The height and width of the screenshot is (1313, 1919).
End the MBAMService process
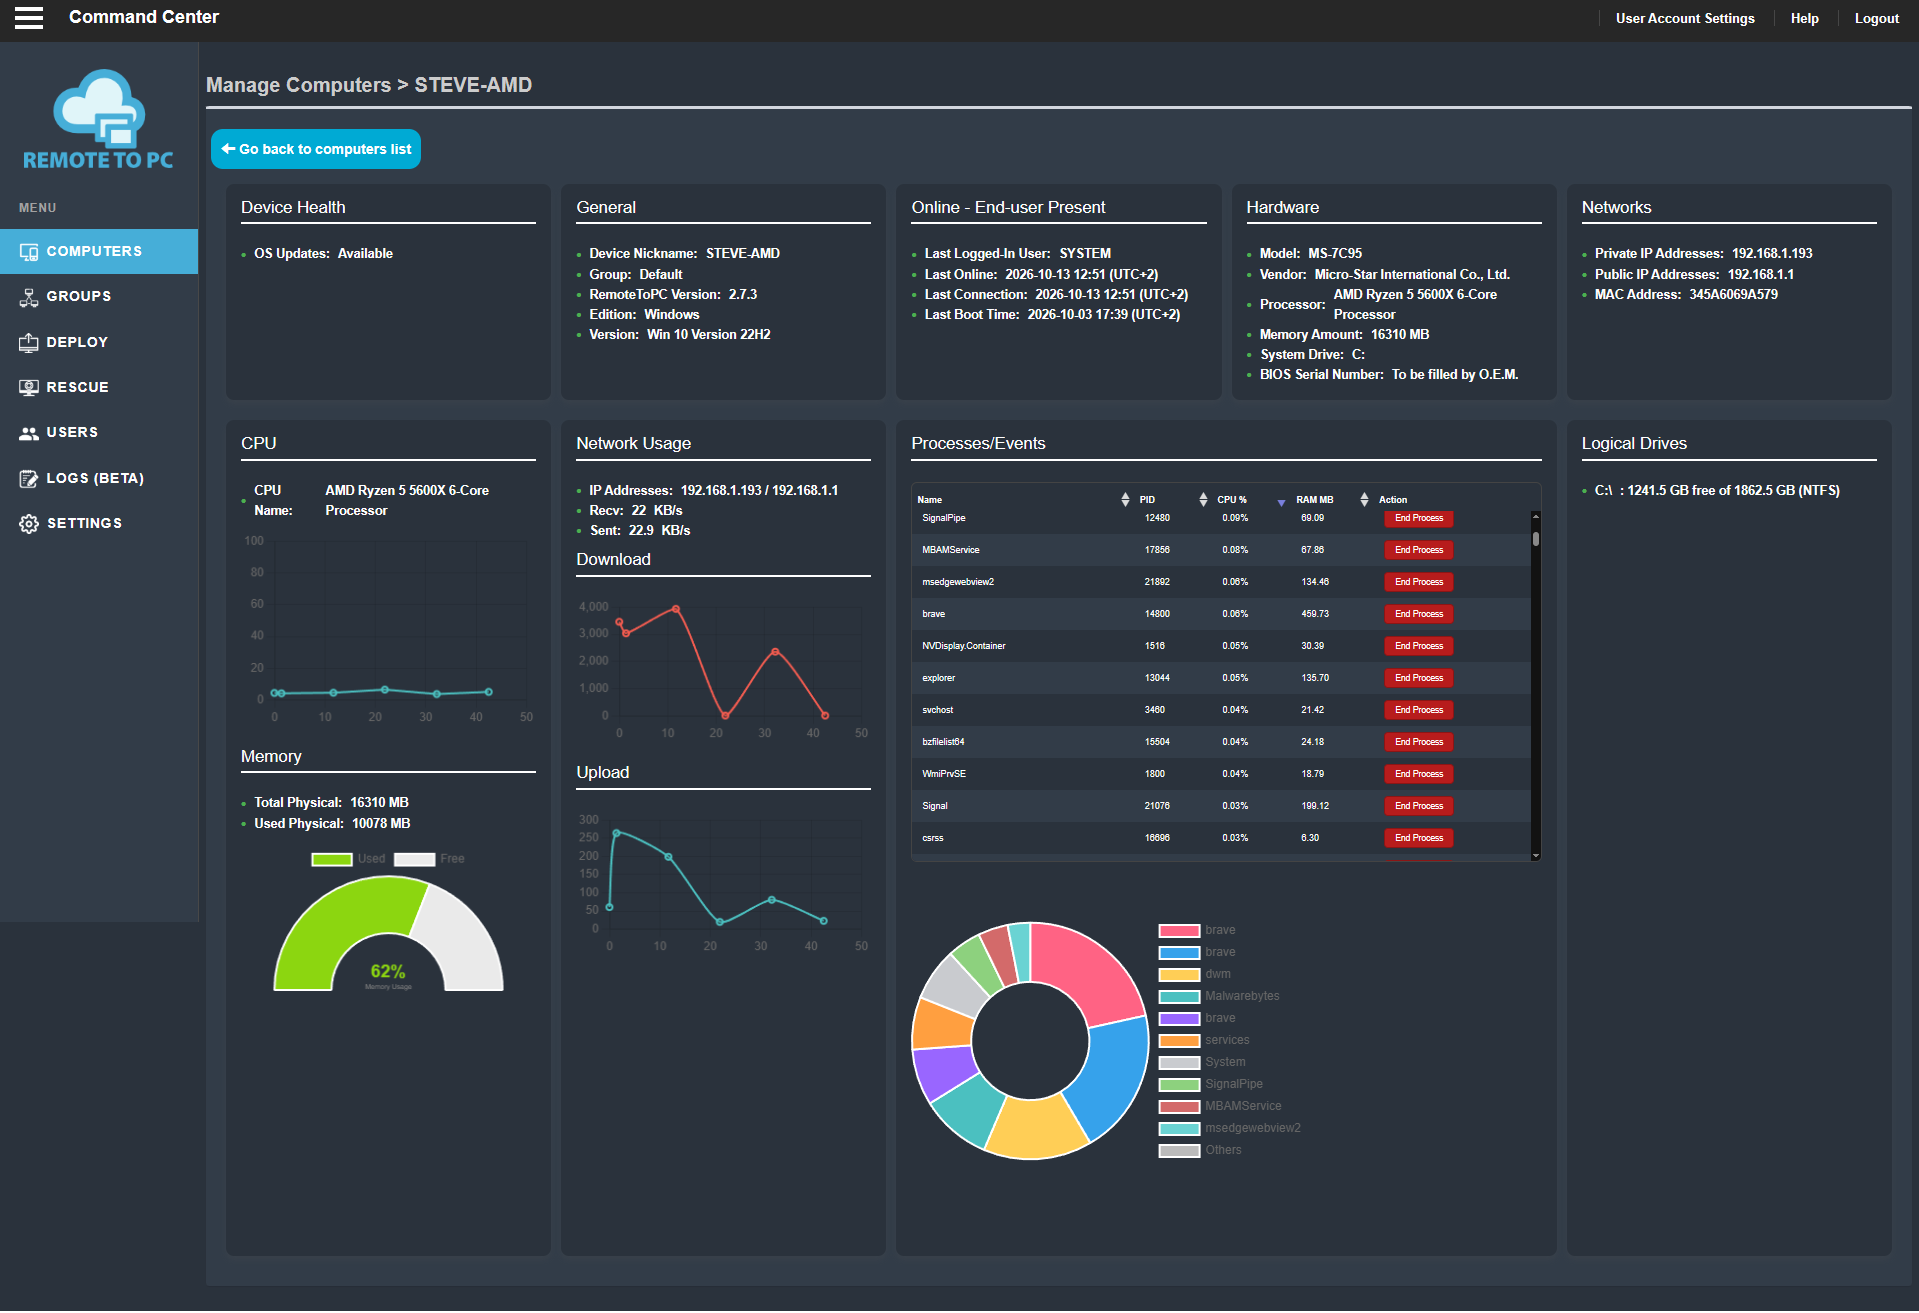click(1418, 550)
